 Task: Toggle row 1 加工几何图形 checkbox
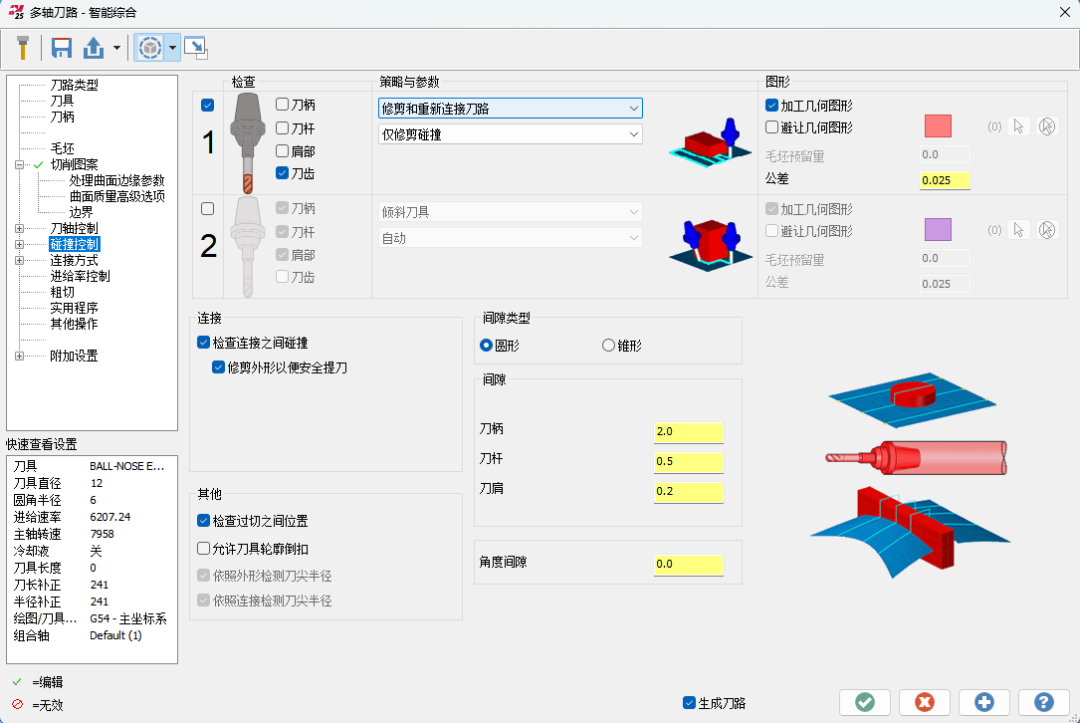771,105
